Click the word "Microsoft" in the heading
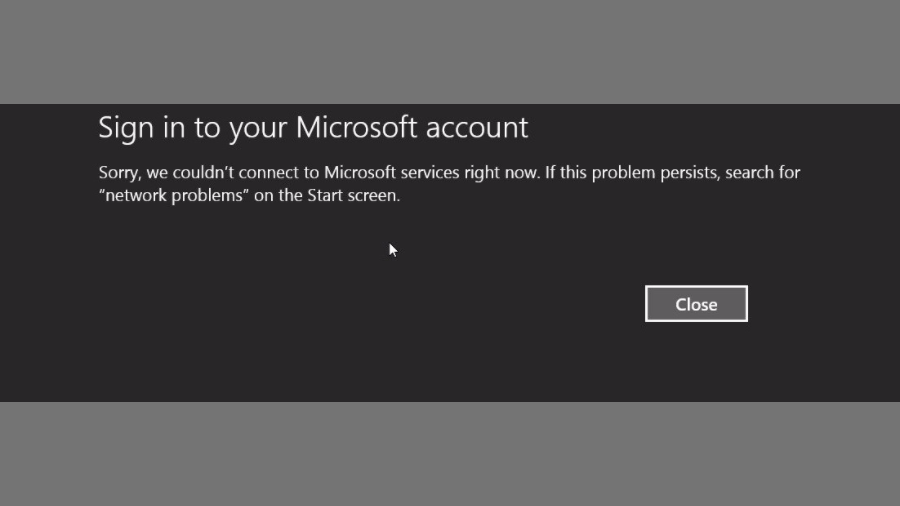Screen dimensions: 900x506 [x=357, y=128]
